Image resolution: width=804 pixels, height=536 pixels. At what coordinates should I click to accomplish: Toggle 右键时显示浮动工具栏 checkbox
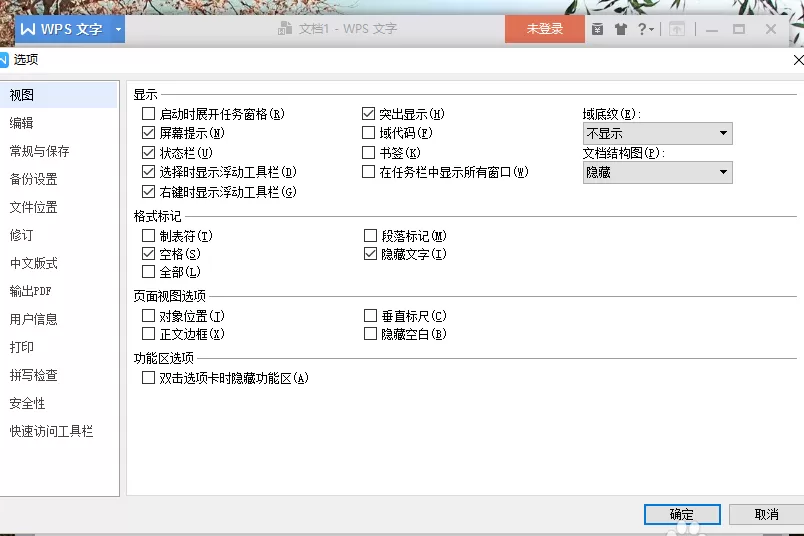pyautogui.click(x=148, y=192)
